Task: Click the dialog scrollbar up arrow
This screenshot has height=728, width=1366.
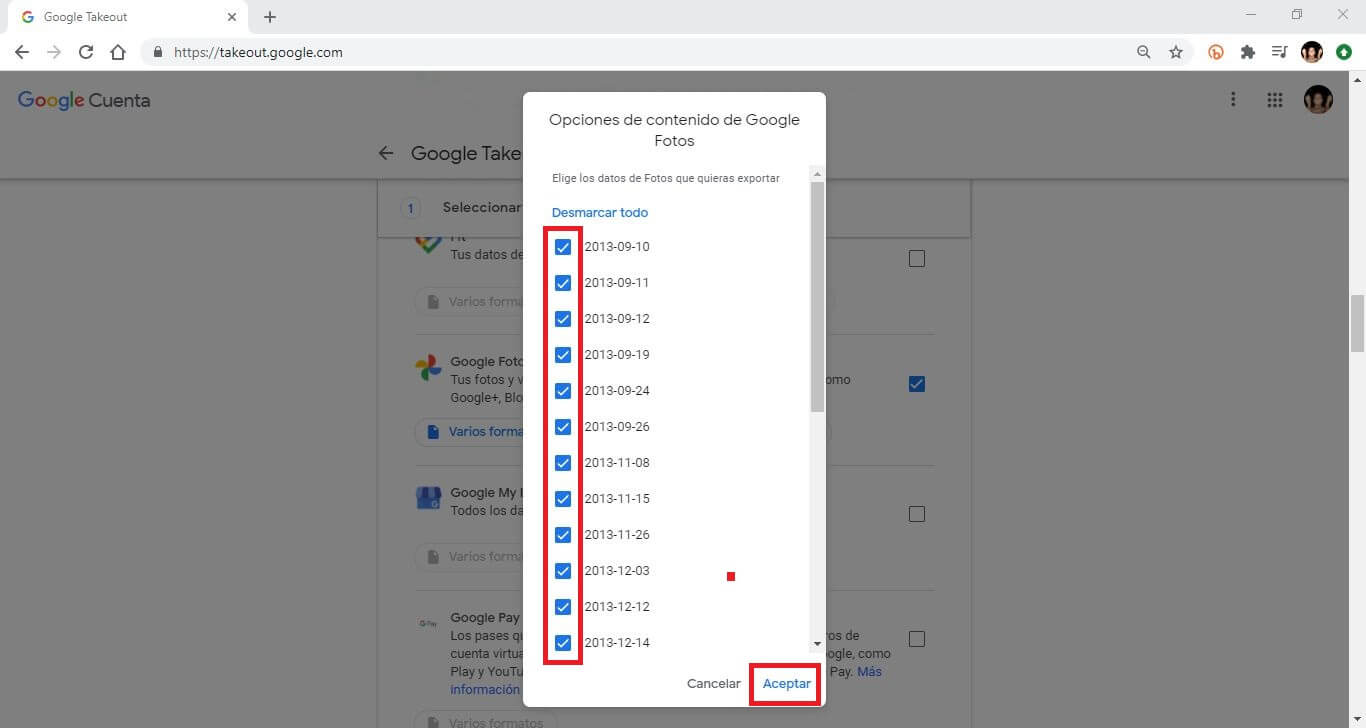Action: pos(817,173)
